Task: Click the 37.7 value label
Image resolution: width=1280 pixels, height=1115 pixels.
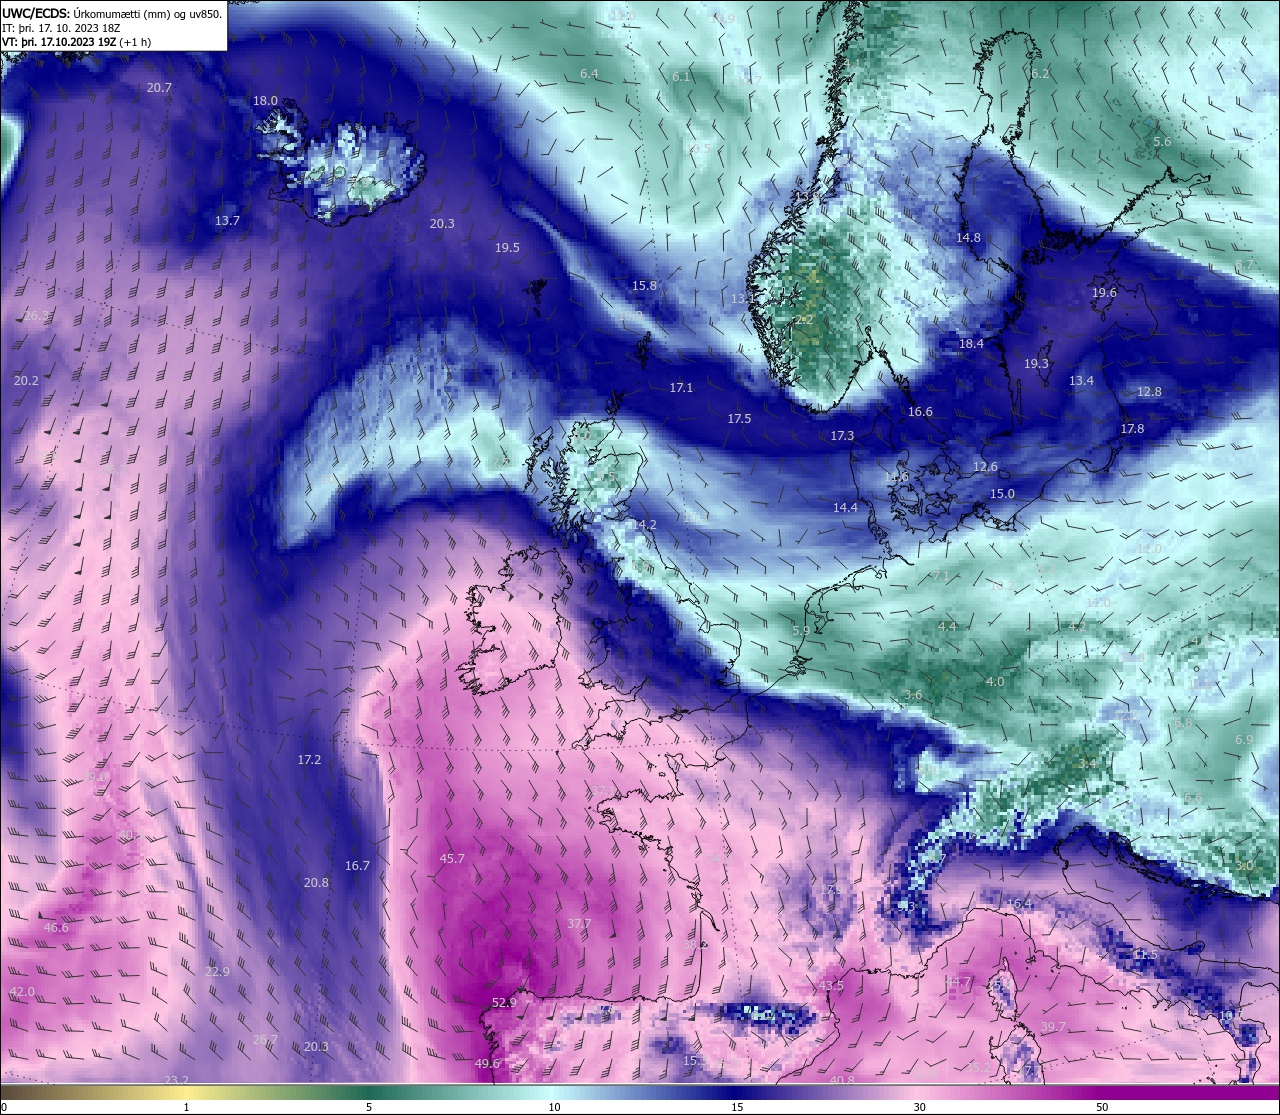Action: coord(579,924)
